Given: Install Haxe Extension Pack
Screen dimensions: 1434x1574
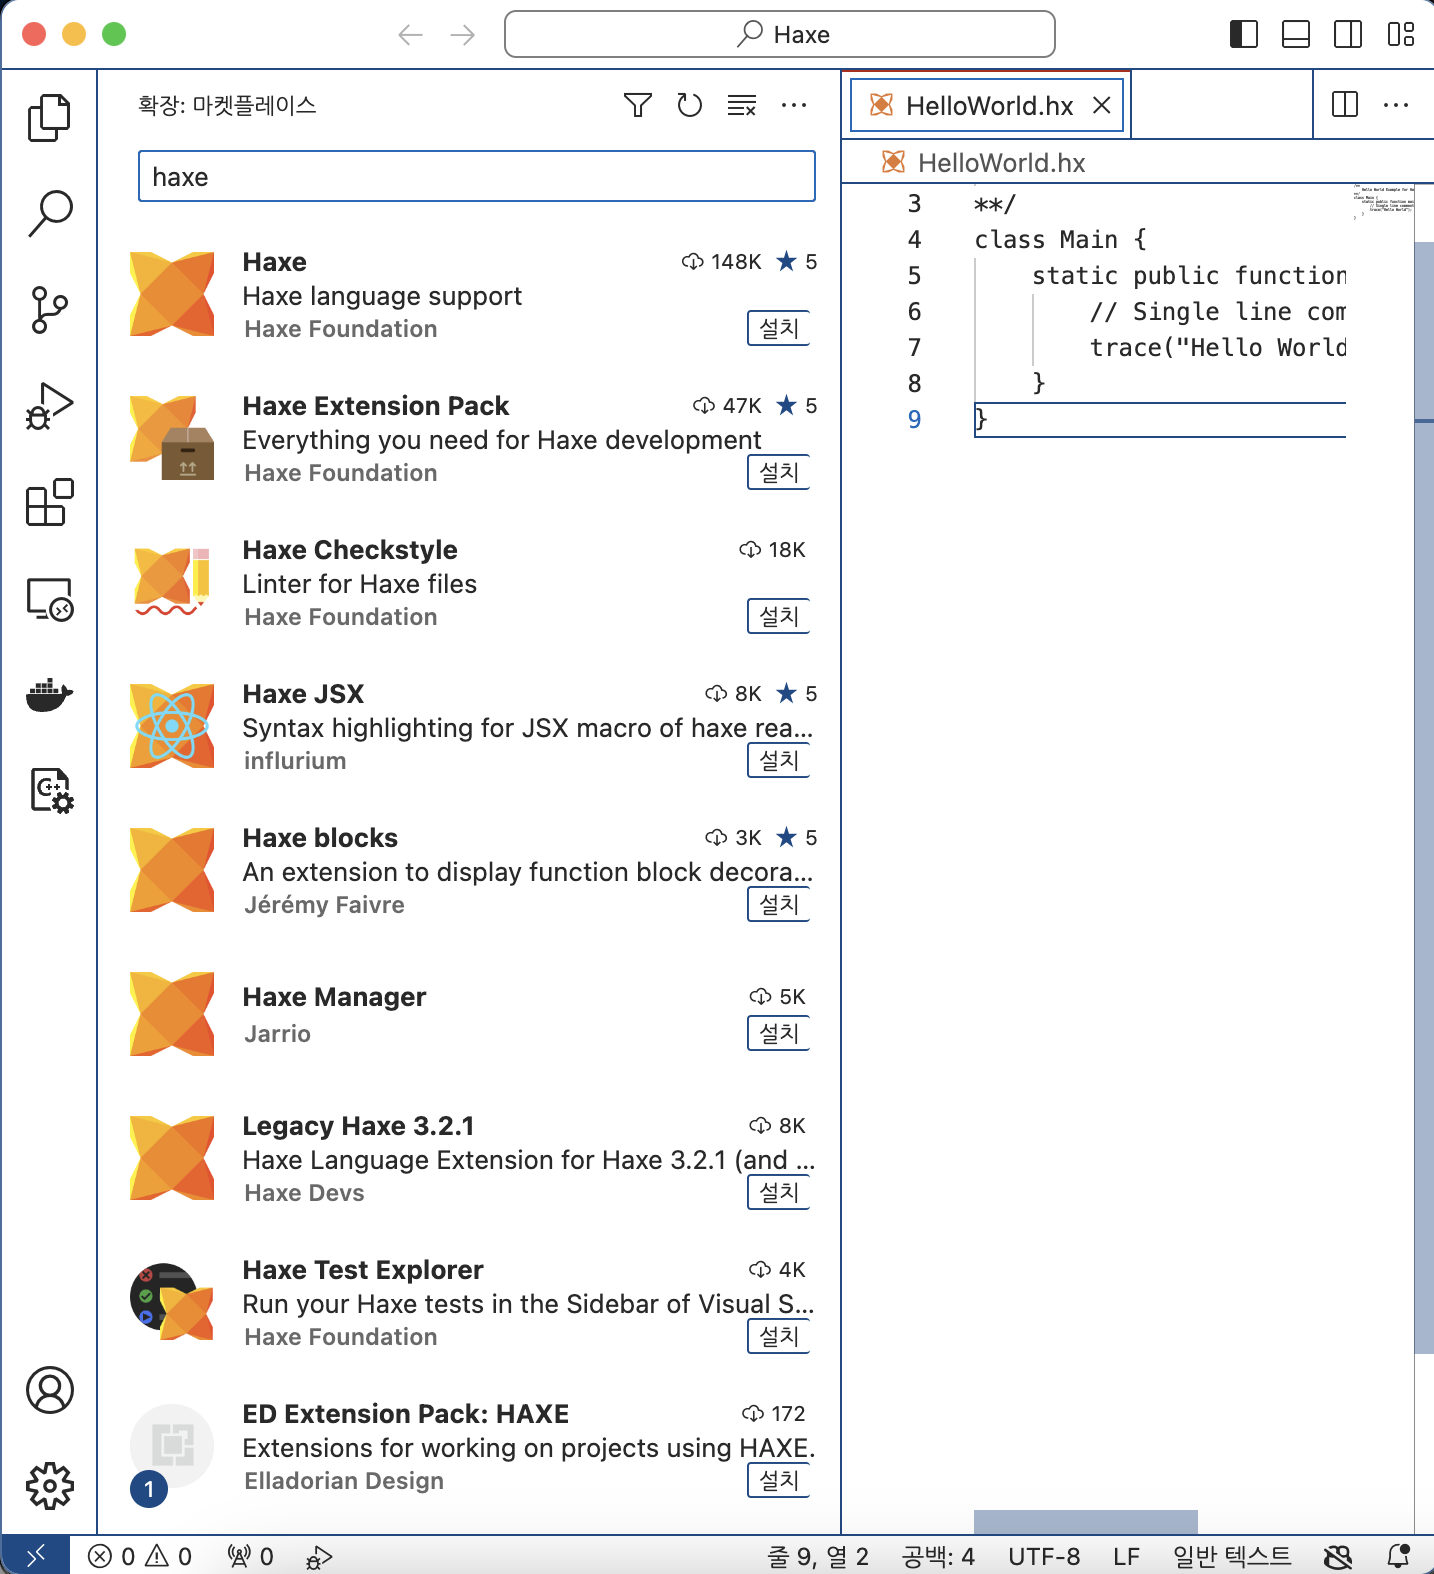Looking at the screenshot, I should [779, 472].
